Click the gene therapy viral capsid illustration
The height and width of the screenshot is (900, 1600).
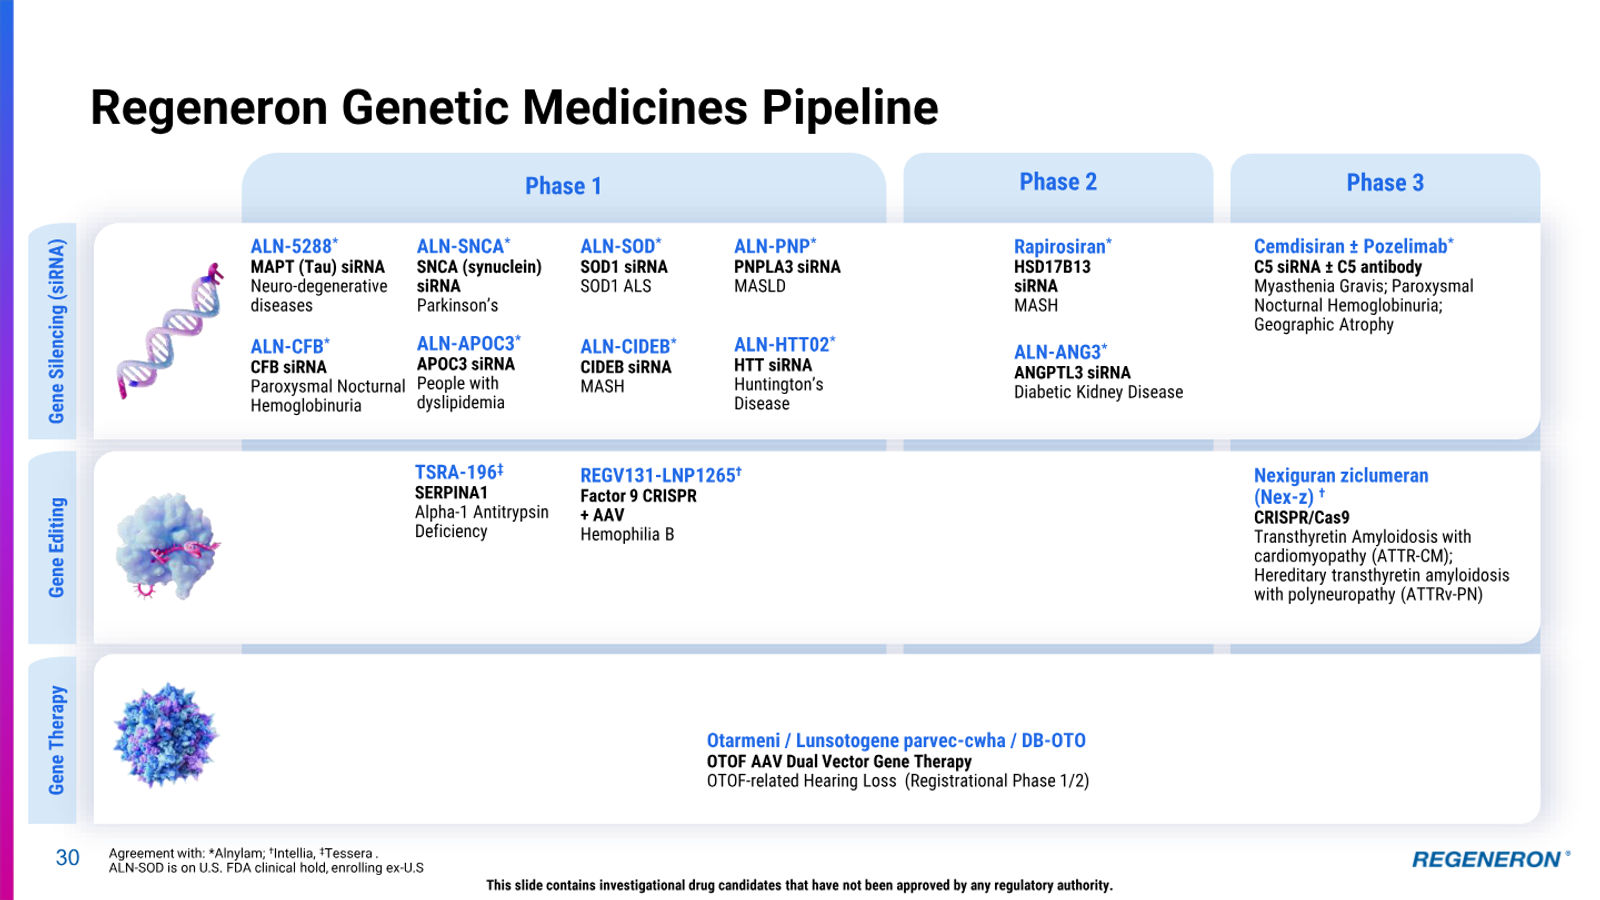tap(165, 735)
